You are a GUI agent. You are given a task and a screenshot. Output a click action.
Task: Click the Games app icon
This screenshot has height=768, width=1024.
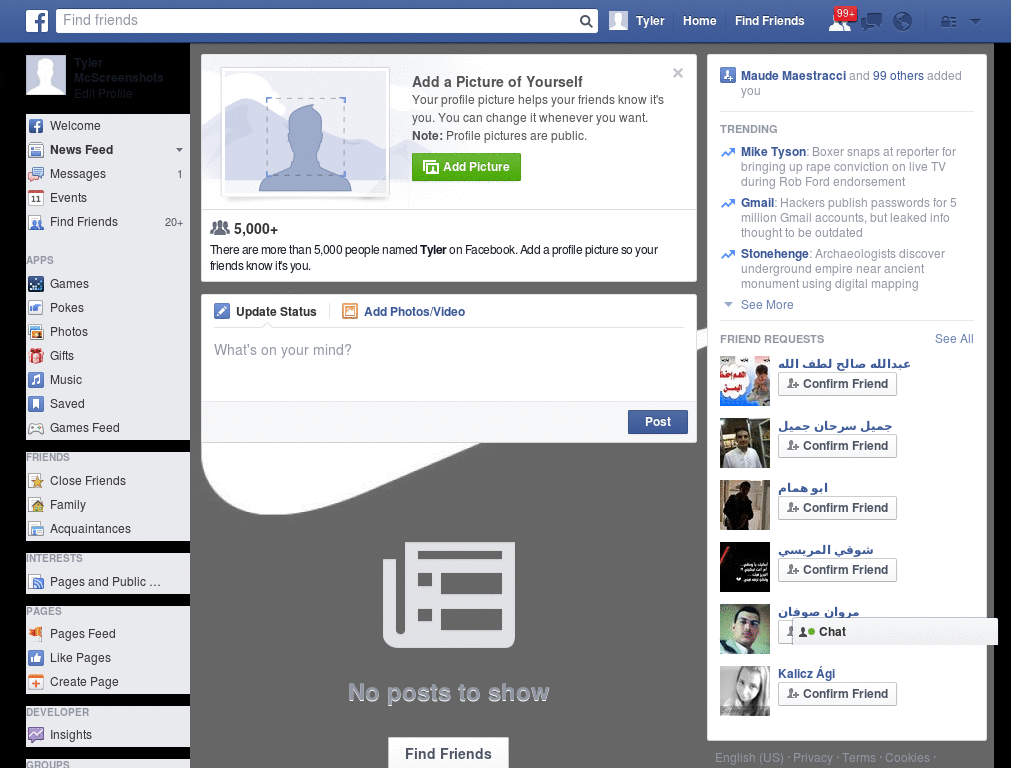[x=36, y=284]
